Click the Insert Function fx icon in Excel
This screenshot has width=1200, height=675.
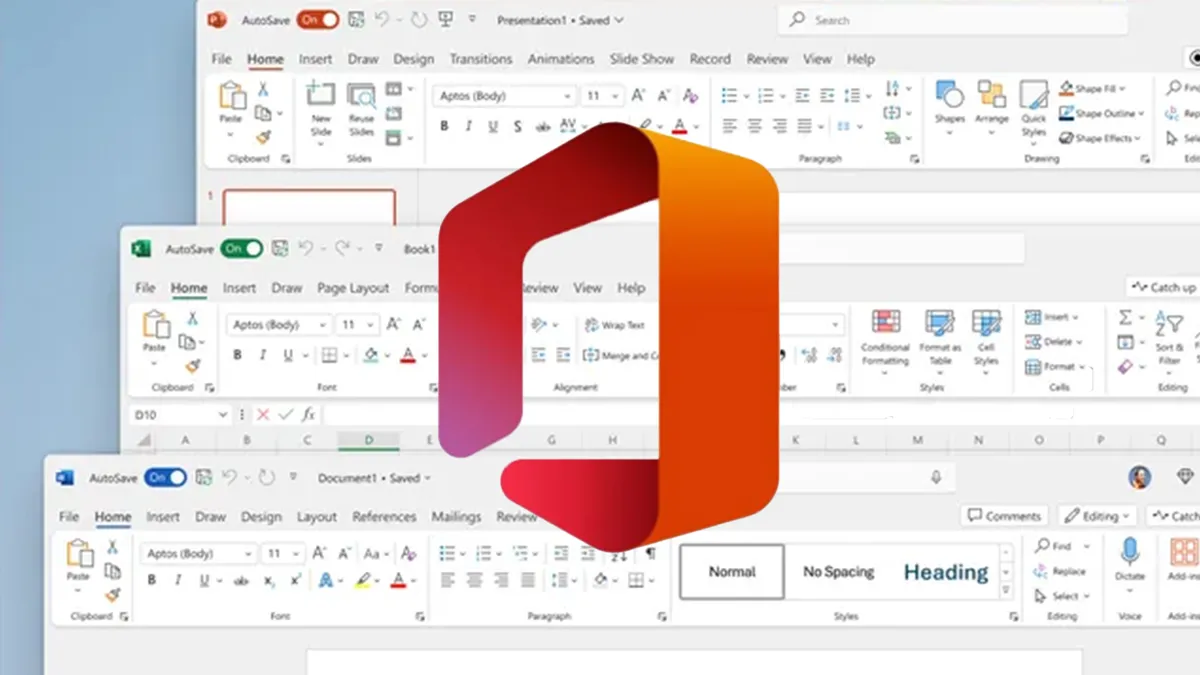309,414
